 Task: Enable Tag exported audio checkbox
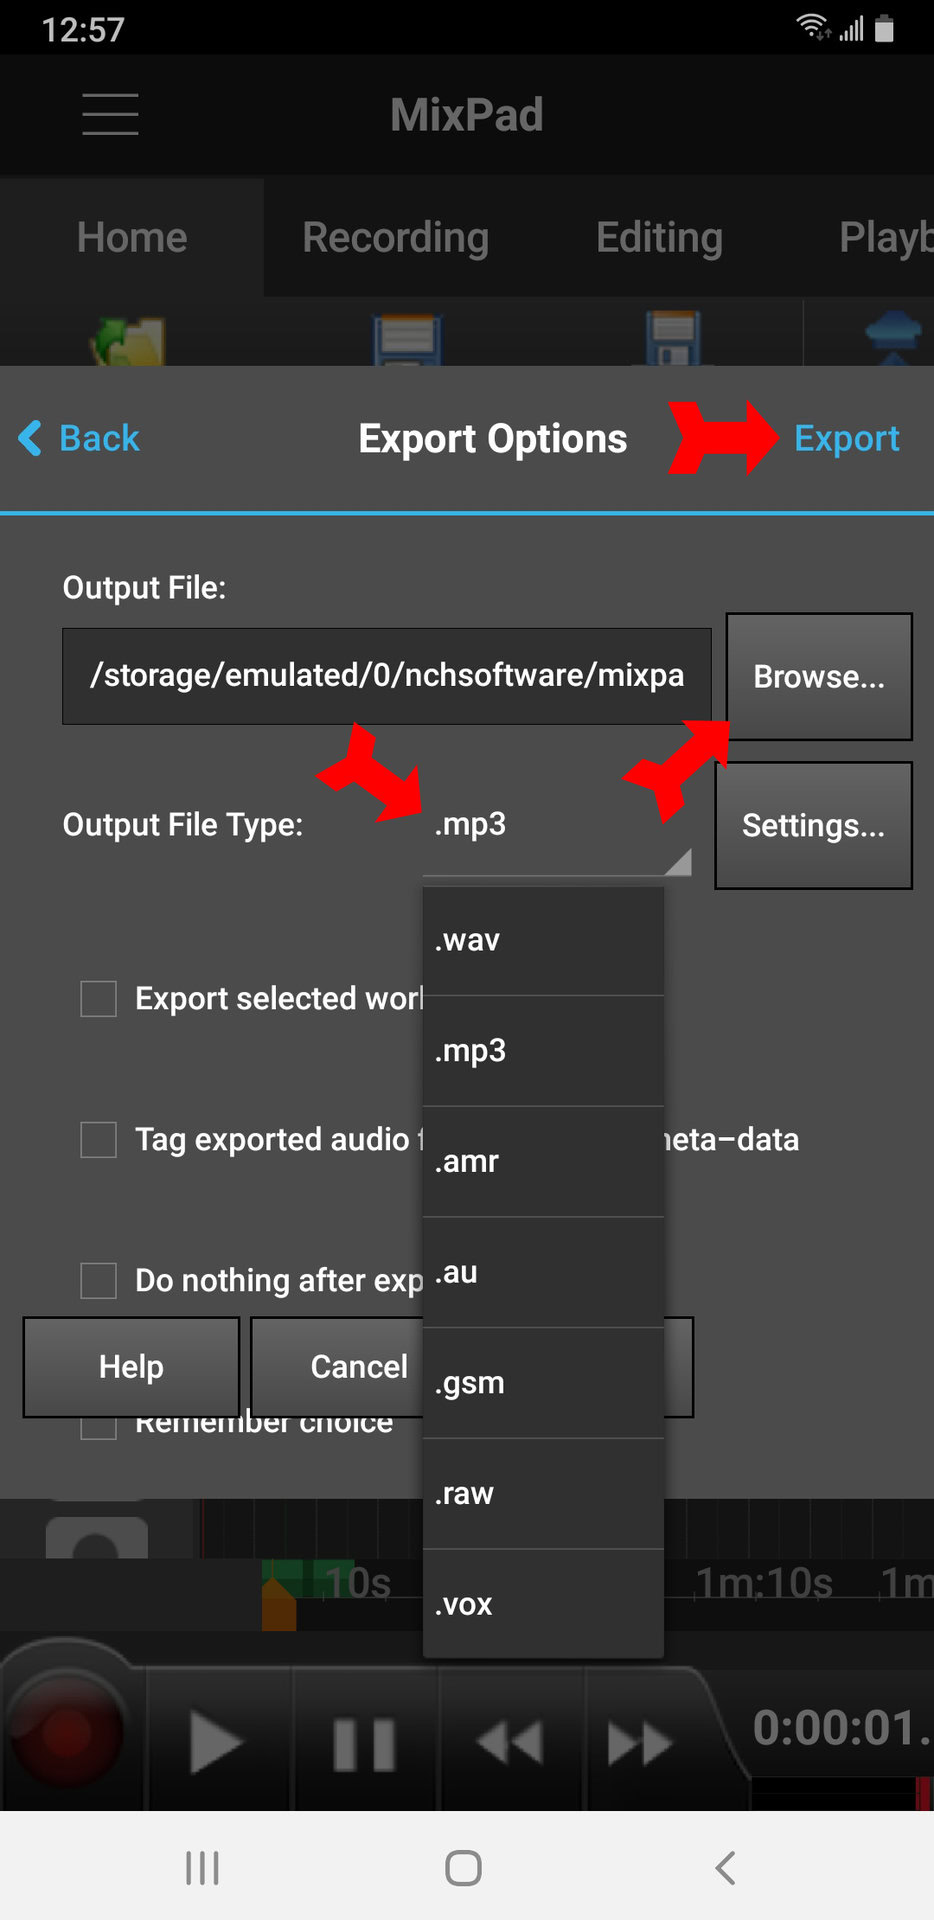pyautogui.click(x=98, y=1139)
